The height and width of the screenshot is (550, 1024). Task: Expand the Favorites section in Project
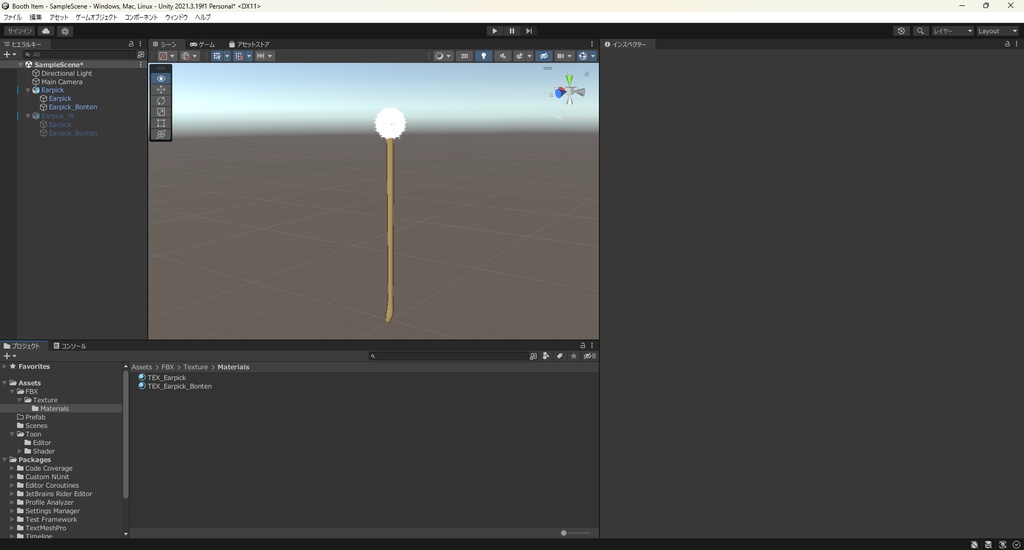coord(5,366)
